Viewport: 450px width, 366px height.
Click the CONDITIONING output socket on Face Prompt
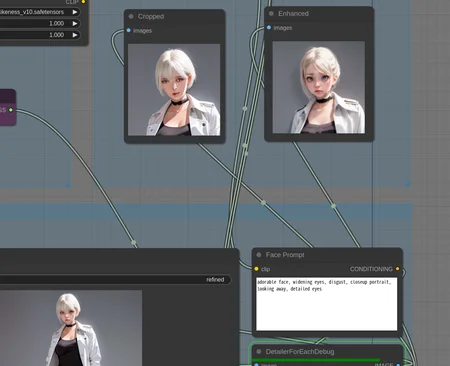(398, 269)
